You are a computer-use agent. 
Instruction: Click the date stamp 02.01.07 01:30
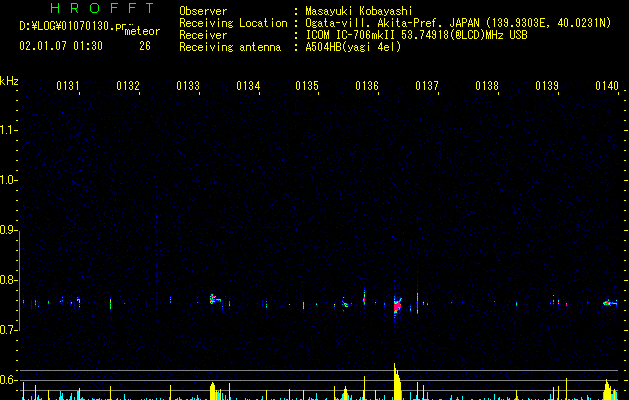61,46
